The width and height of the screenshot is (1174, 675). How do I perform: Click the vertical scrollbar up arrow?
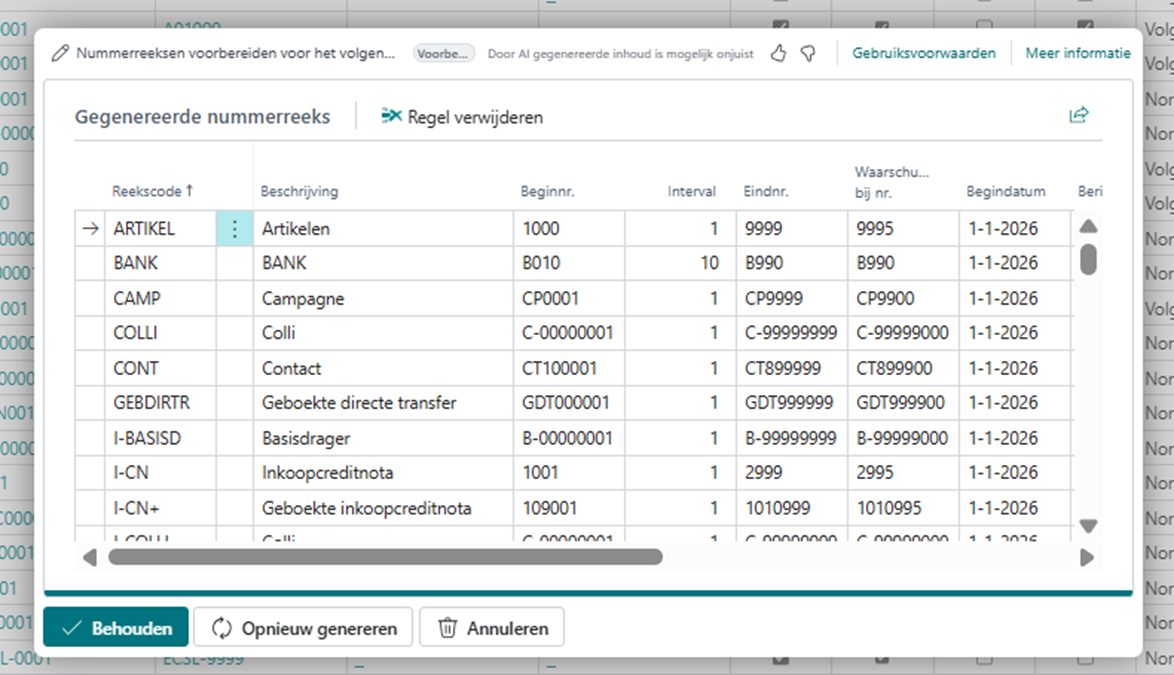(1089, 226)
